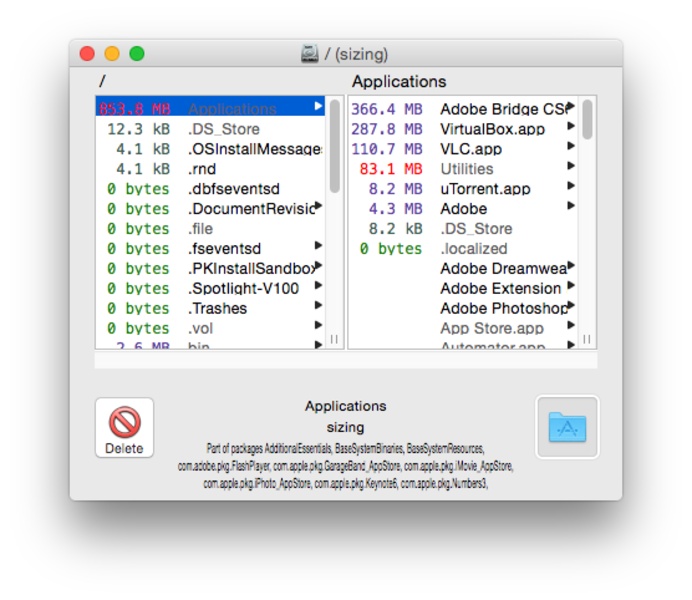Click the 287.8 MB size value
692x600 pixels.
click(x=387, y=129)
